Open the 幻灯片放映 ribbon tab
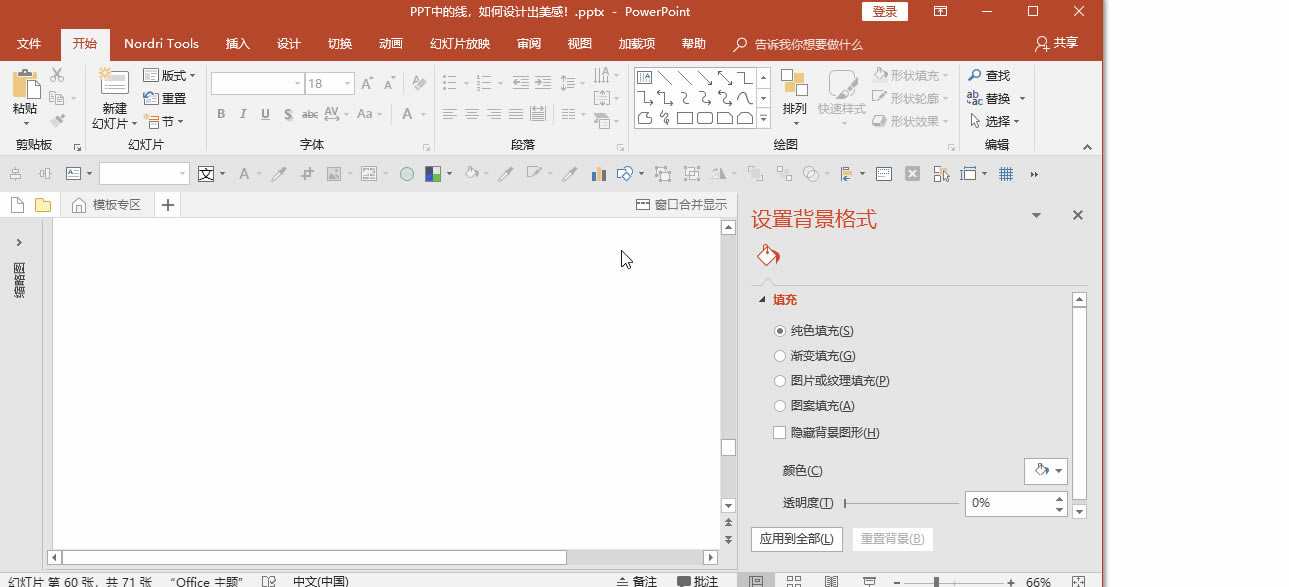 click(458, 43)
